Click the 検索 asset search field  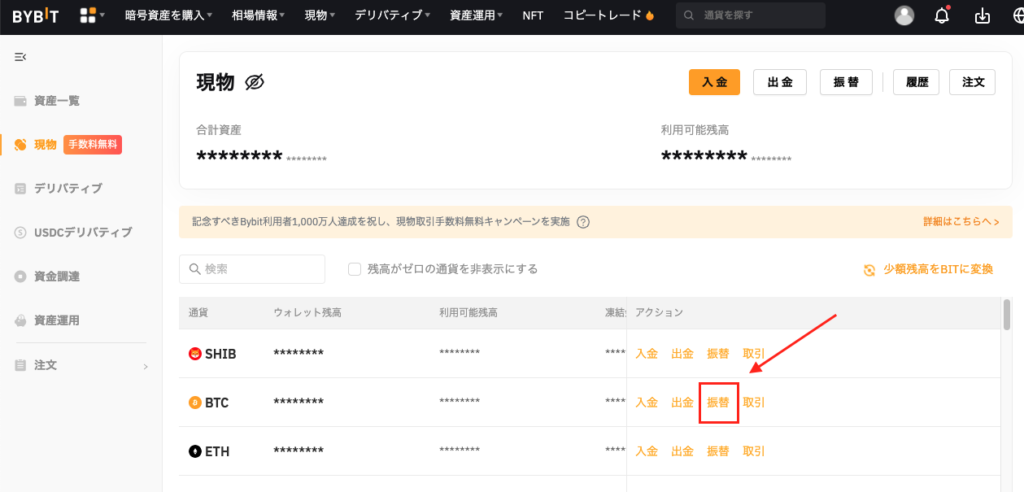(252, 269)
